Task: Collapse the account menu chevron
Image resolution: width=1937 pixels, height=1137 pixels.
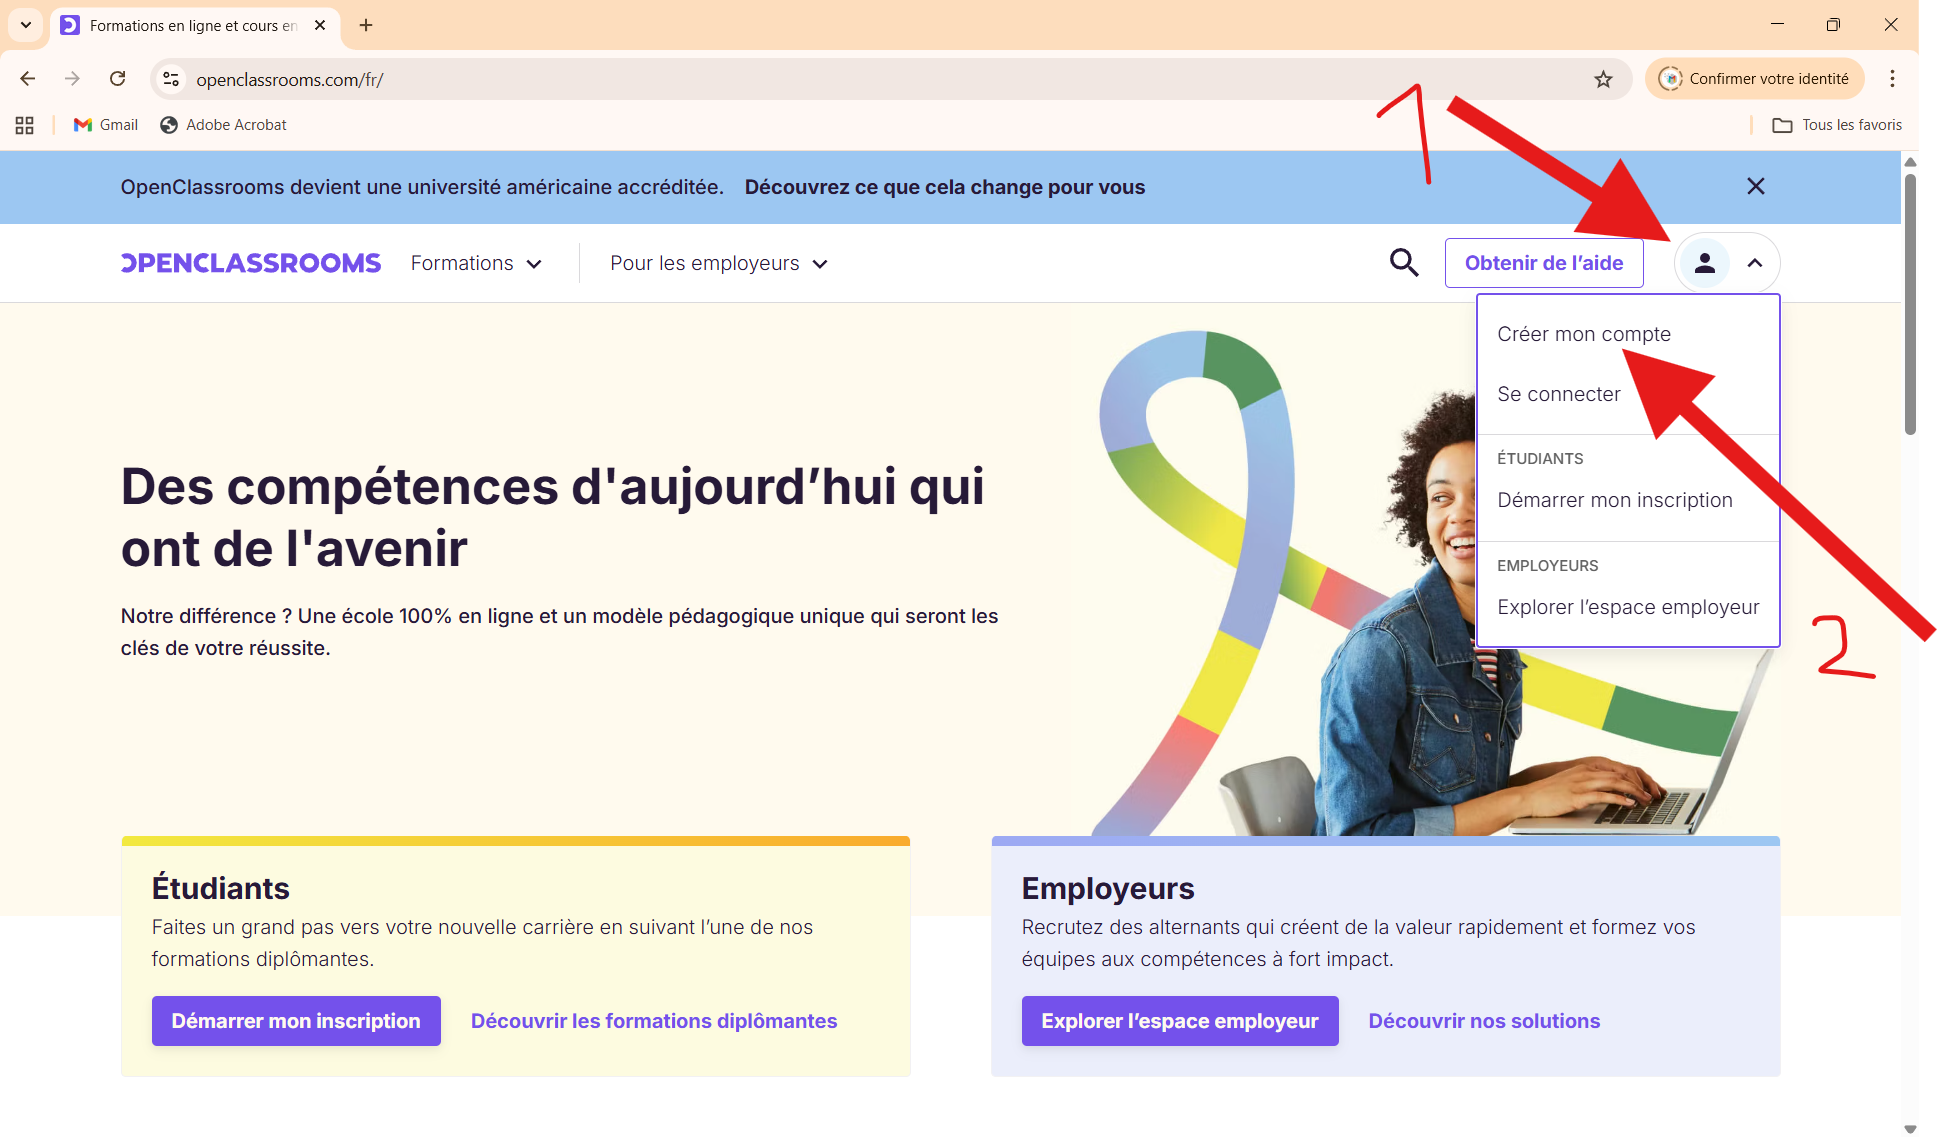Action: pyautogui.click(x=1755, y=263)
